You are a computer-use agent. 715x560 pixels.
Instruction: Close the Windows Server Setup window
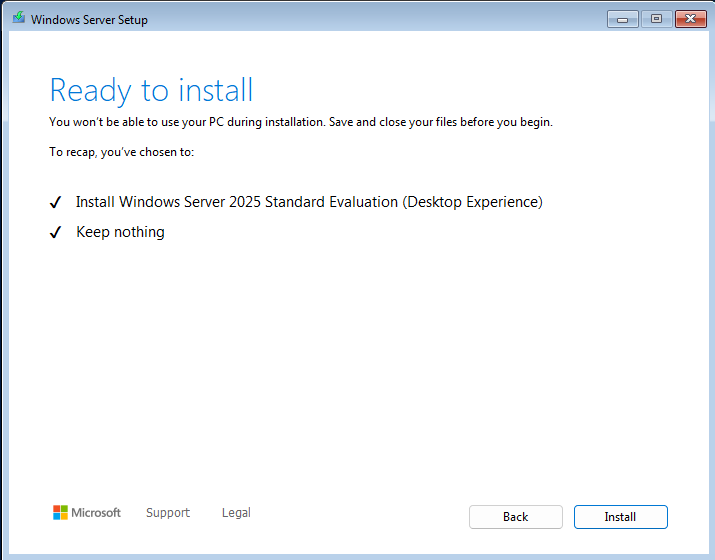click(x=690, y=18)
